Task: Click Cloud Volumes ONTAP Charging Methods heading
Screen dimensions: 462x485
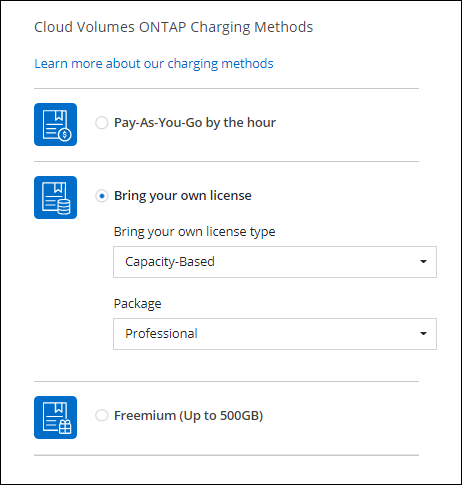Action: (x=174, y=27)
